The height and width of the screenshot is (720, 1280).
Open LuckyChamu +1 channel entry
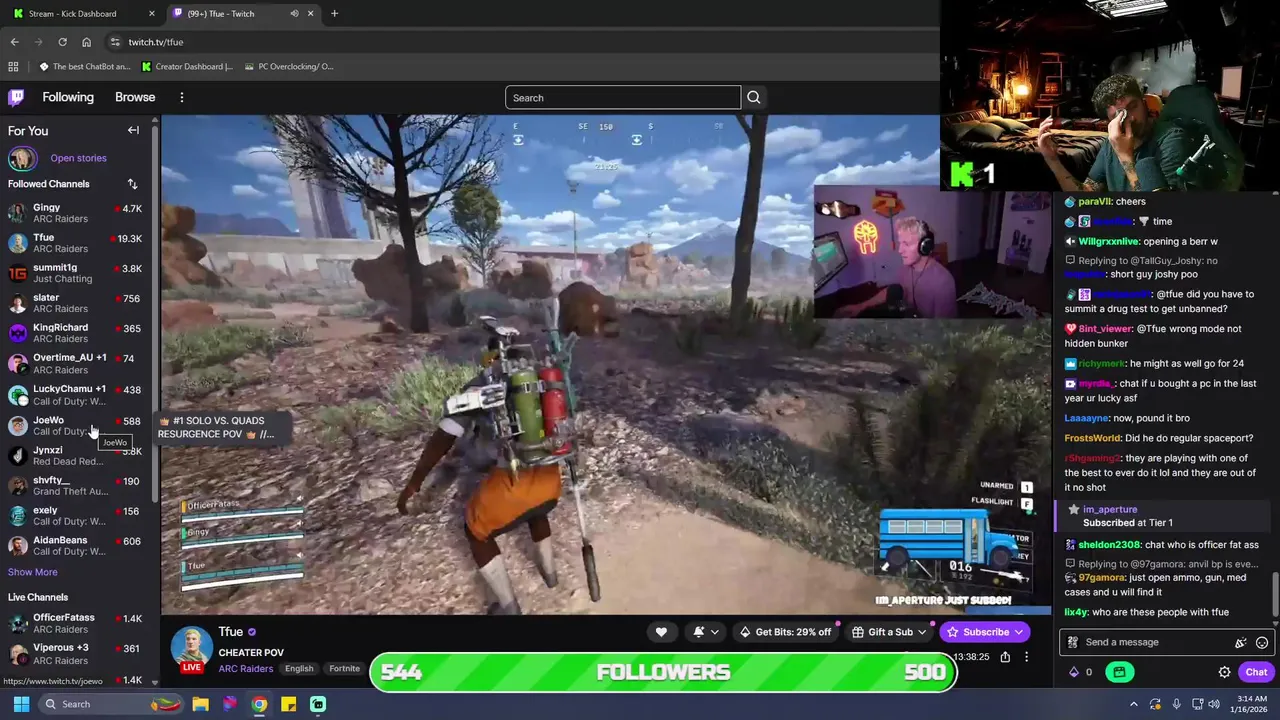click(x=76, y=394)
